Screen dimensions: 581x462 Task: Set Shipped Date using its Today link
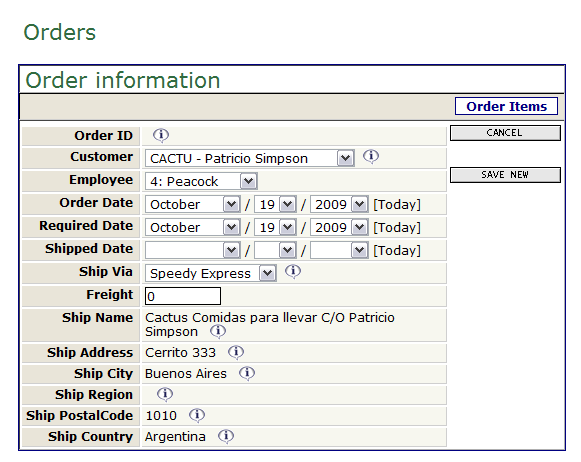click(397, 250)
